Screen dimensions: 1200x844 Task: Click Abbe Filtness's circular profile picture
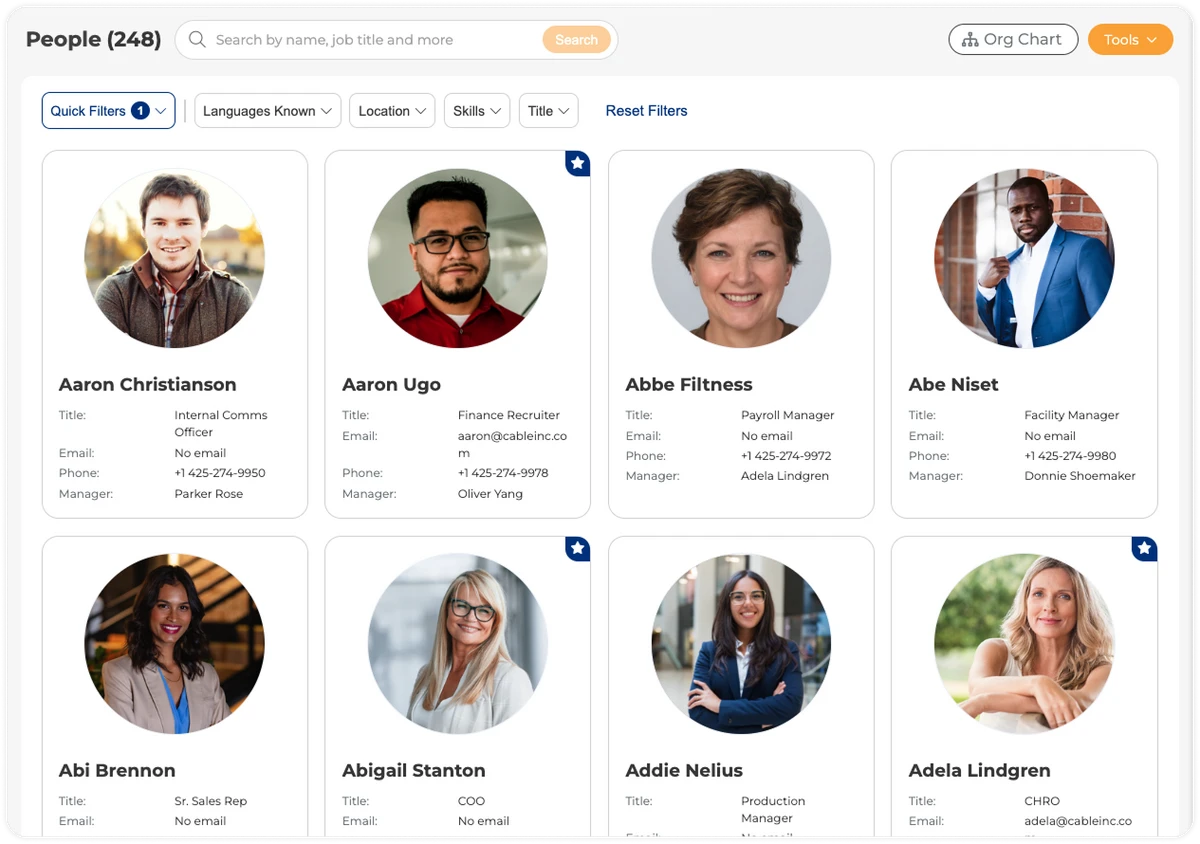[x=740, y=258]
